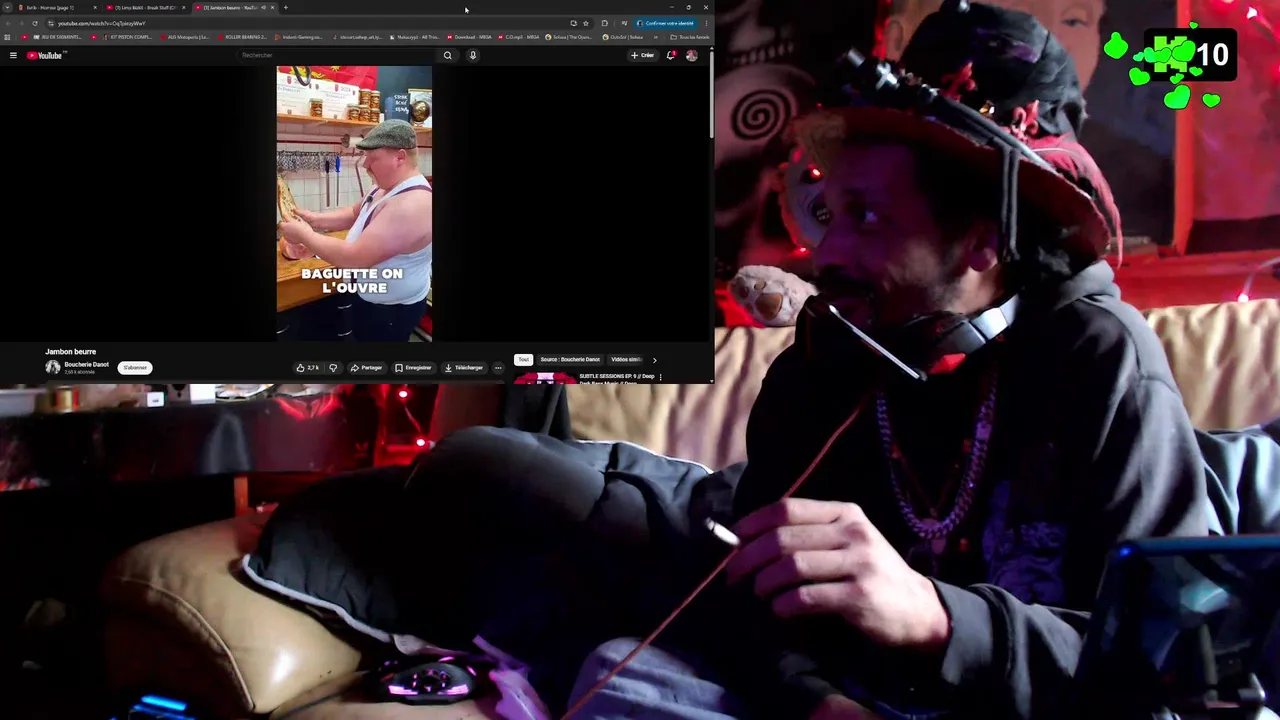This screenshot has height=720, width=1280.
Task: Open the Tous les favoris folder
Action: click(690, 37)
